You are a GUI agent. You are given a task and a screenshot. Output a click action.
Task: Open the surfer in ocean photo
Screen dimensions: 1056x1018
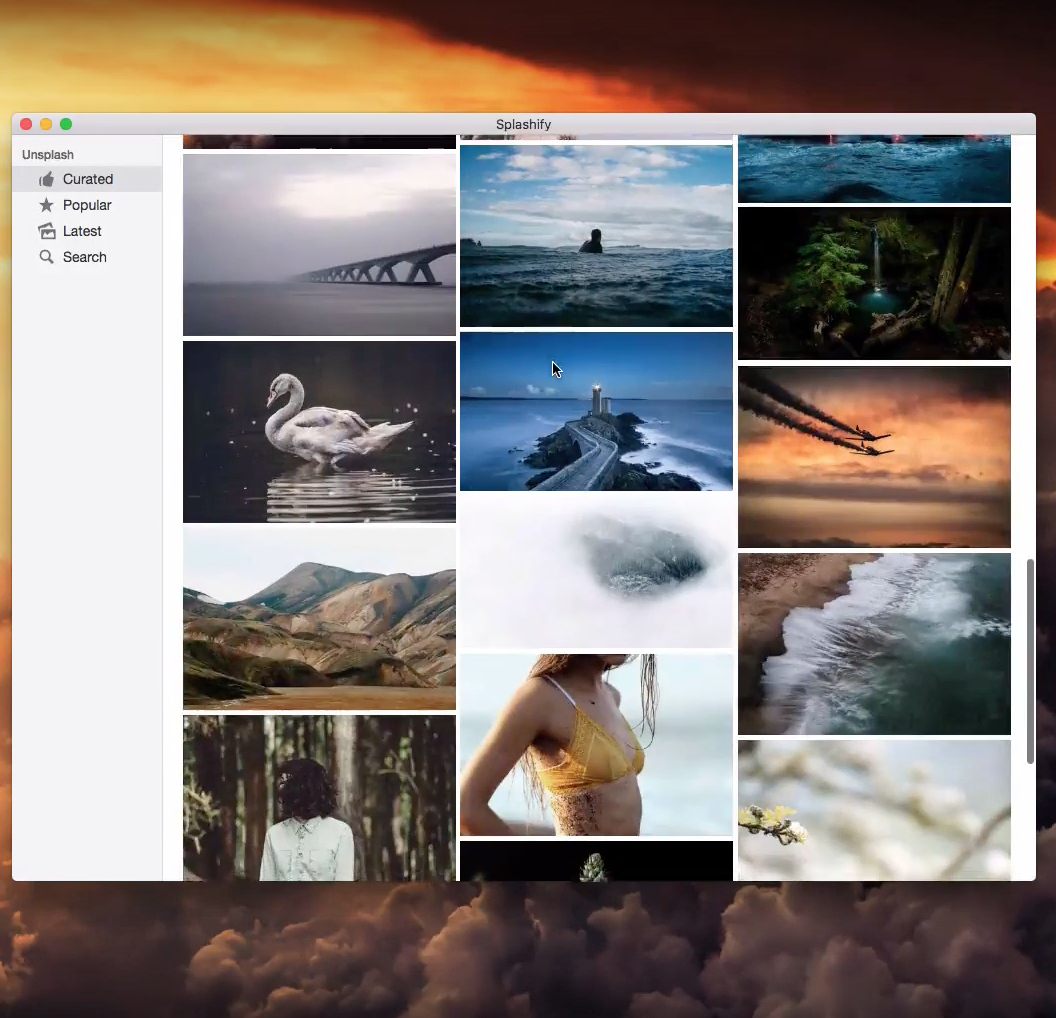point(596,236)
